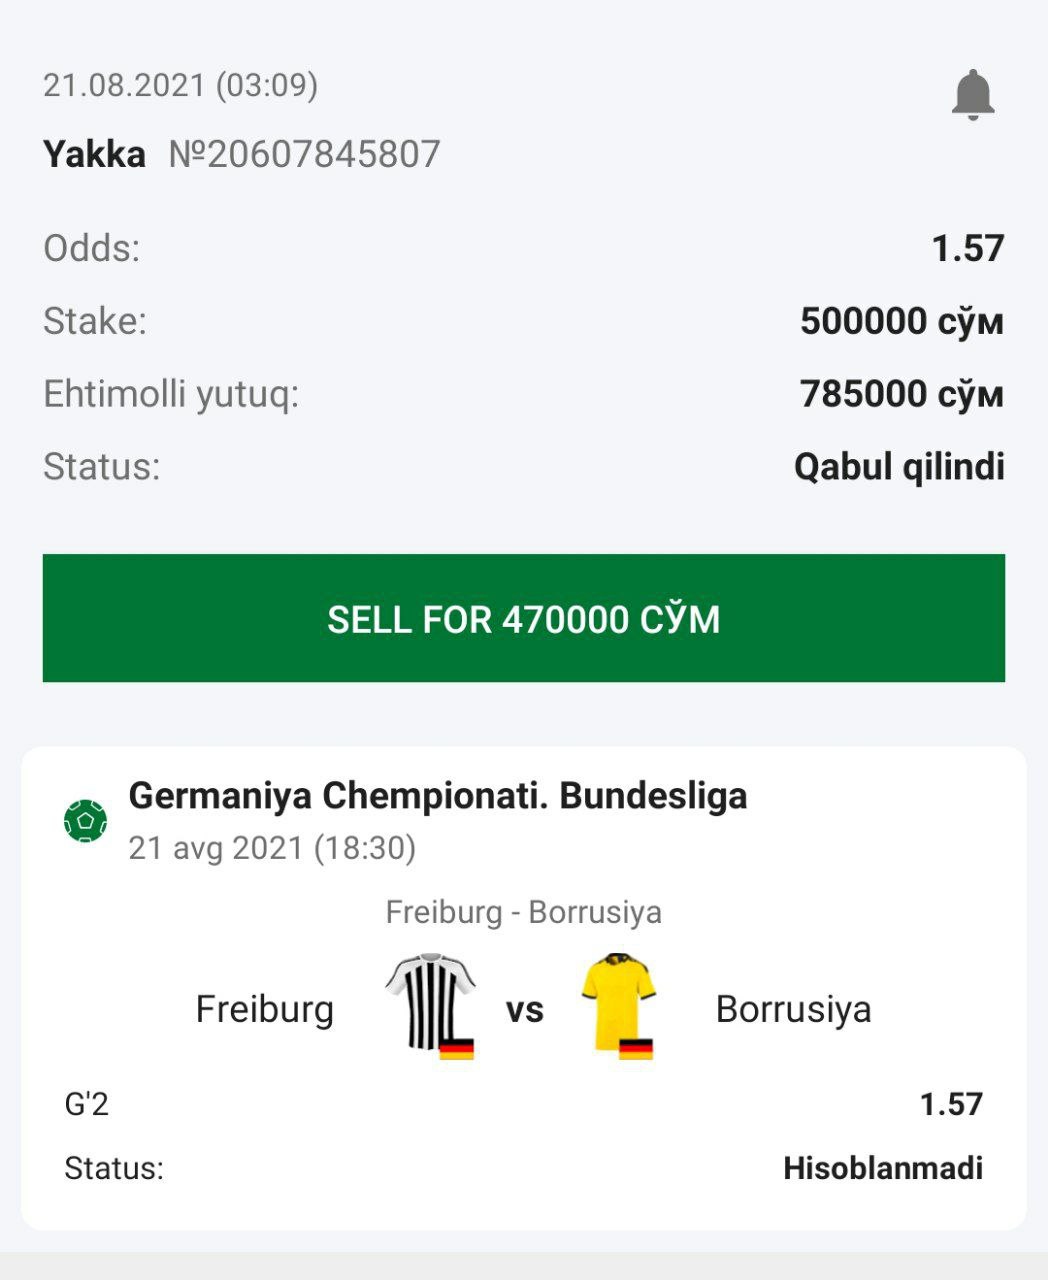Click the top Odds value 1.57
The height and width of the screenshot is (1280, 1048).
[x=967, y=248]
